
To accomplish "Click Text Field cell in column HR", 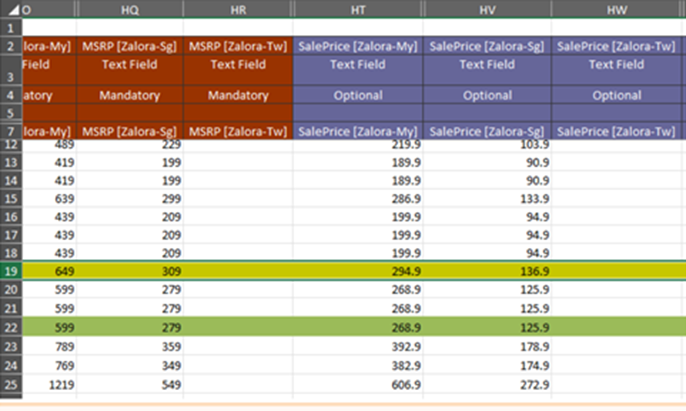I will [238, 70].
